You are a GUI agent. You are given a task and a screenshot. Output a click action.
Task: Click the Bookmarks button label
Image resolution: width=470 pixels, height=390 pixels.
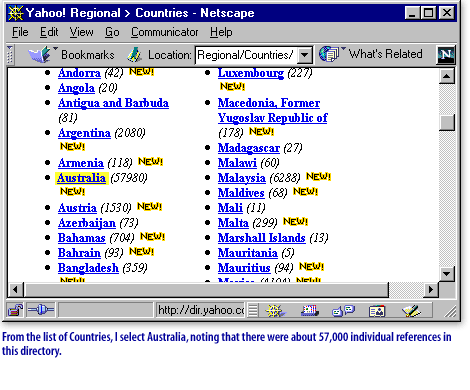[x=88, y=55]
